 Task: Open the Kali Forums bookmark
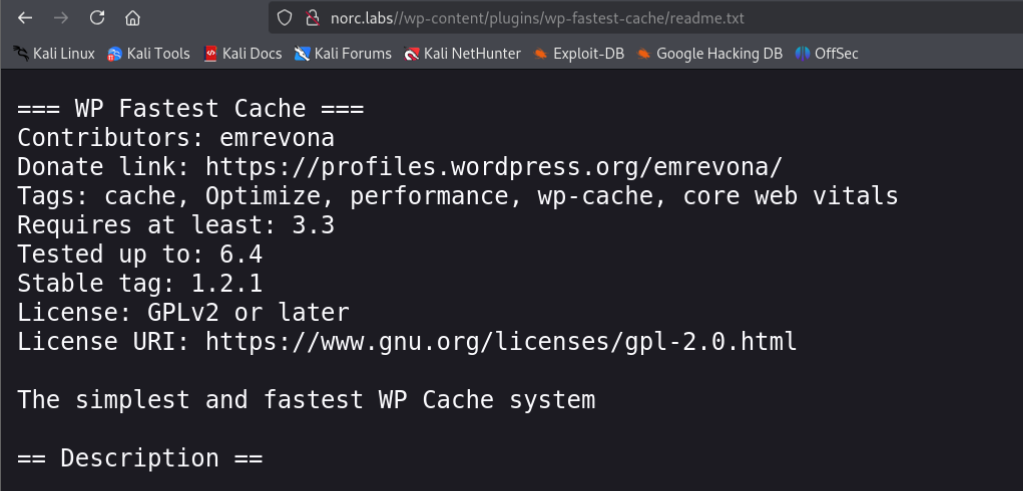click(x=343, y=53)
